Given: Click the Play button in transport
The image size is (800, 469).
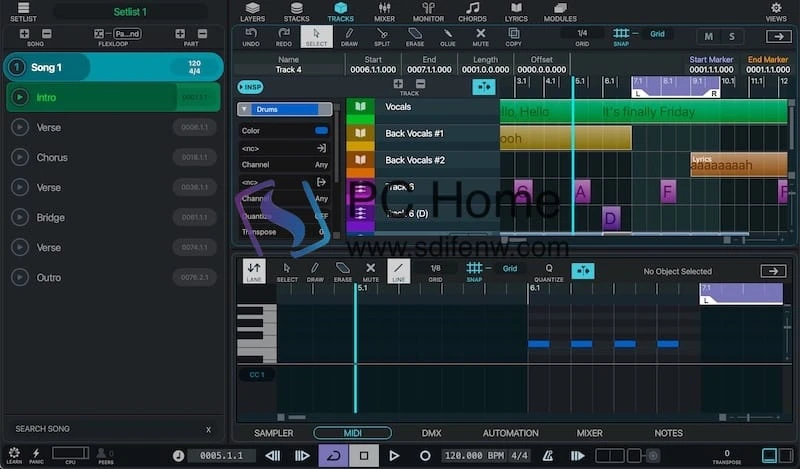Looking at the screenshot, I should [394, 455].
